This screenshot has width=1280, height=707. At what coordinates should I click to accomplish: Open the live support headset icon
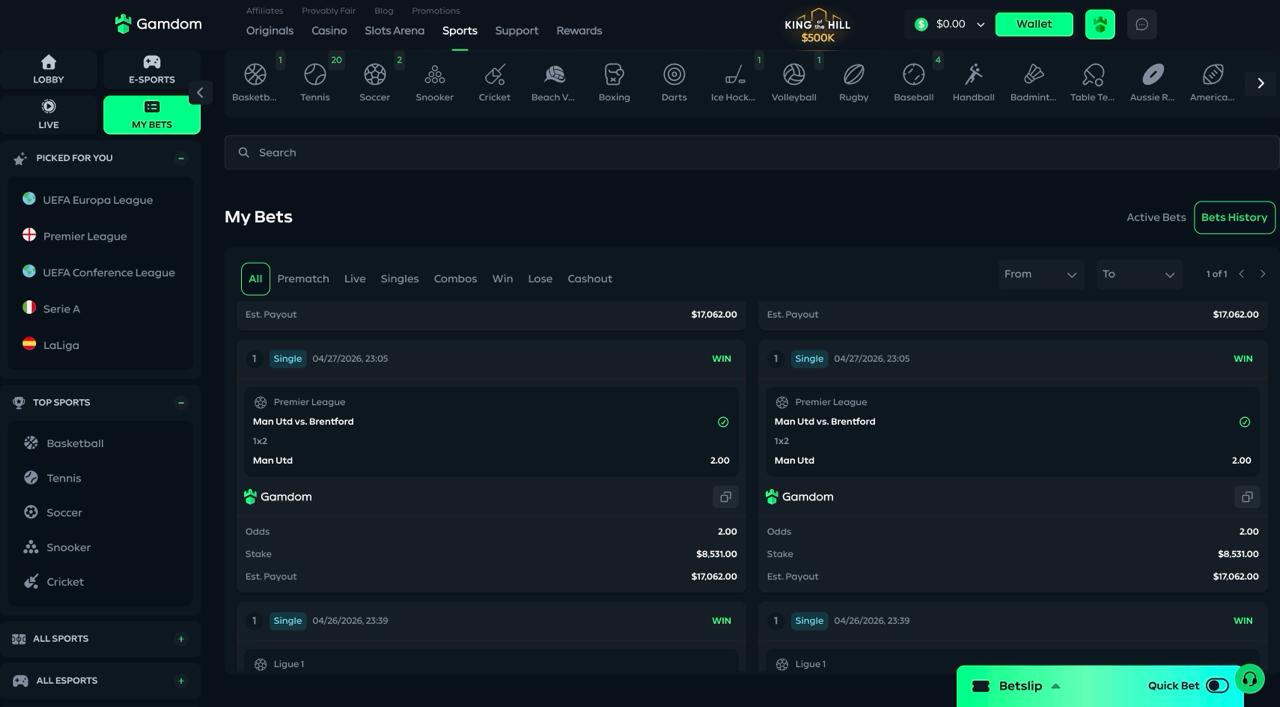pos(1249,679)
